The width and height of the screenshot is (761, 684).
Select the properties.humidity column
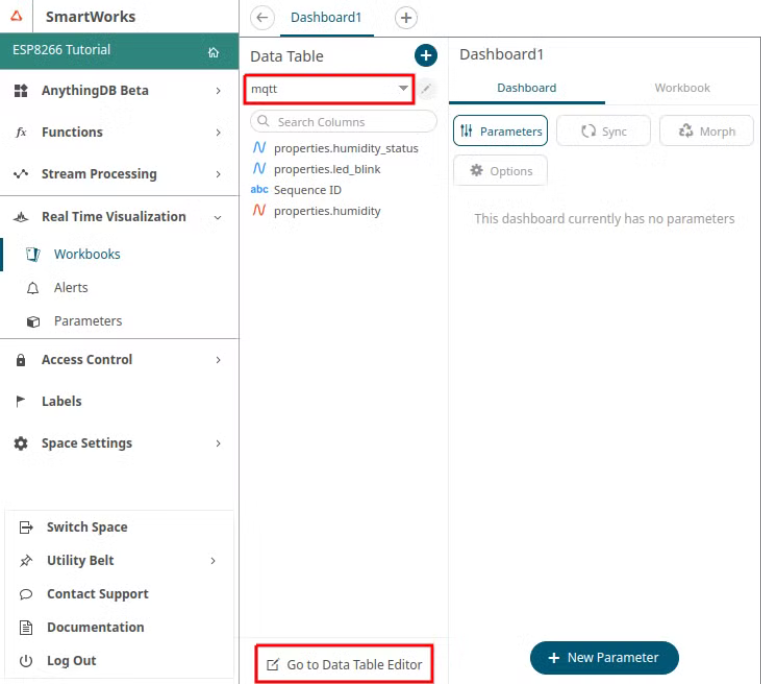pos(326,211)
